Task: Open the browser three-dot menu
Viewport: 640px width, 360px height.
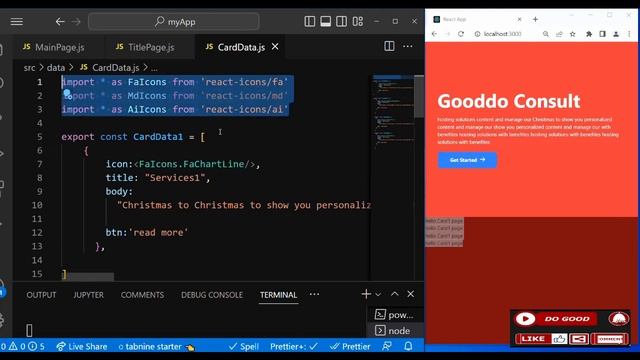Action: tap(629, 34)
